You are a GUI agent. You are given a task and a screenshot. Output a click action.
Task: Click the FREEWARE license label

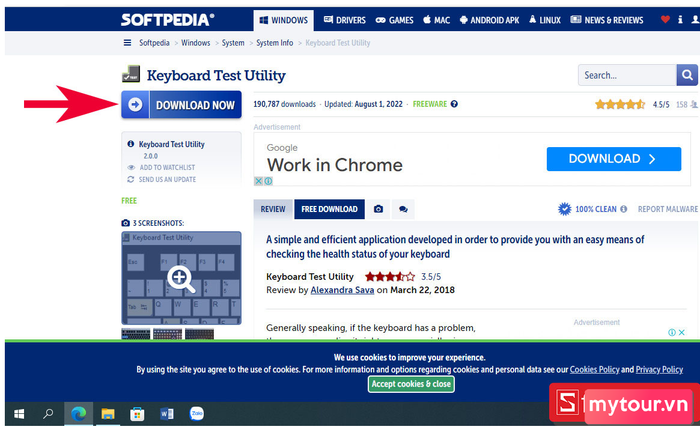coord(429,104)
